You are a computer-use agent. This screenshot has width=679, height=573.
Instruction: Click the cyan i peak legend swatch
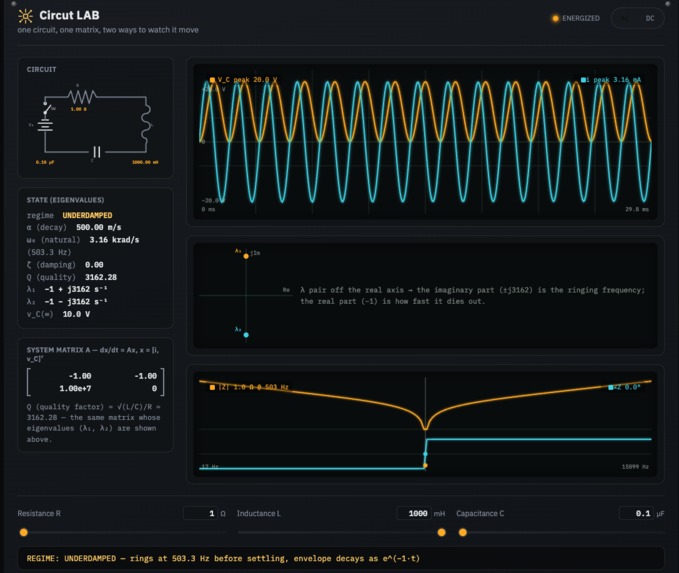[x=583, y=80]
